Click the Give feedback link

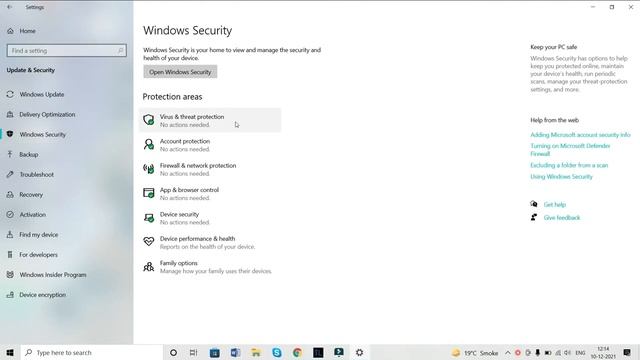pos(562,218)
